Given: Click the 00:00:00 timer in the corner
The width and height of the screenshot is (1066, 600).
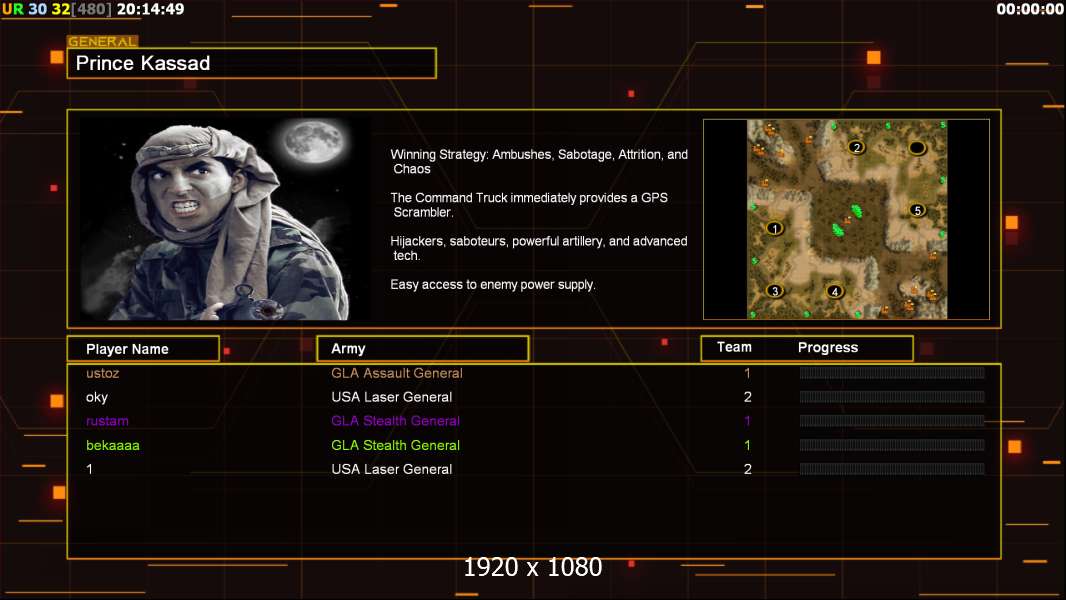Looking at the screenshot, I should click(1029, 9).
